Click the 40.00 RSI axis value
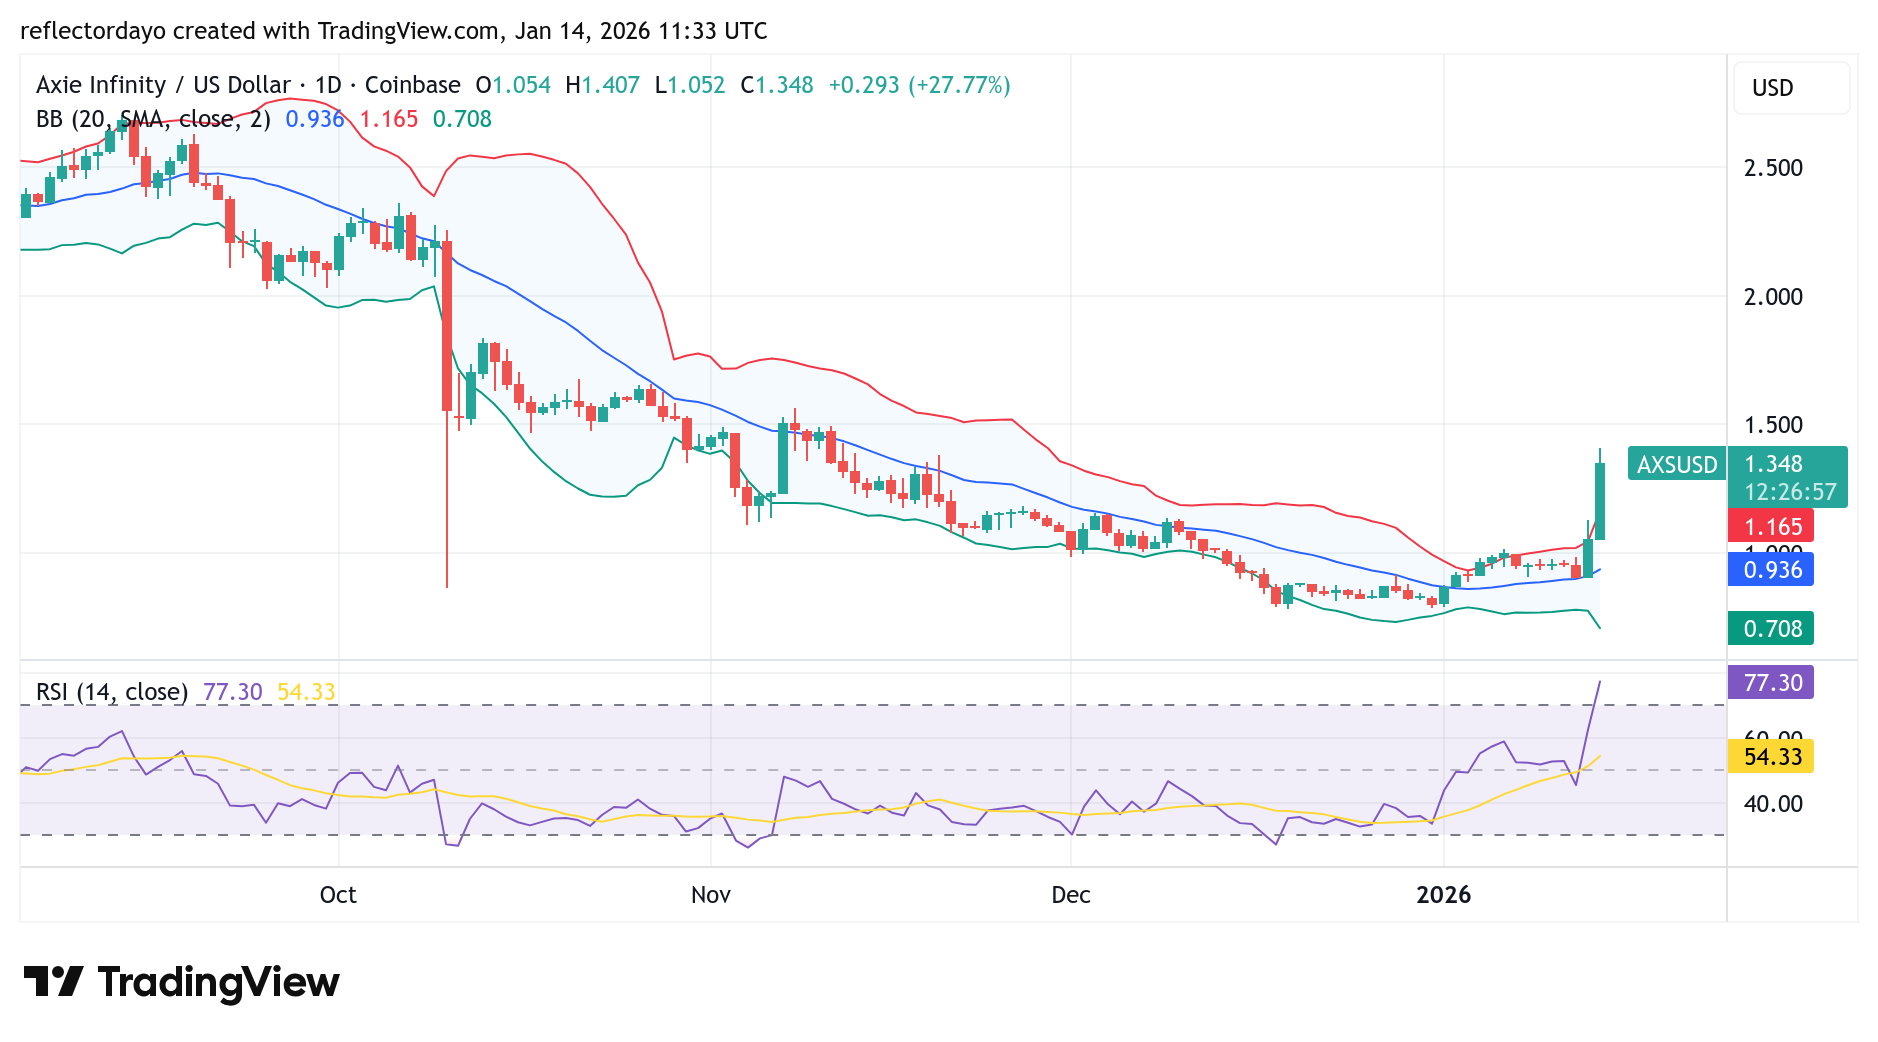 pos(1773,804)
